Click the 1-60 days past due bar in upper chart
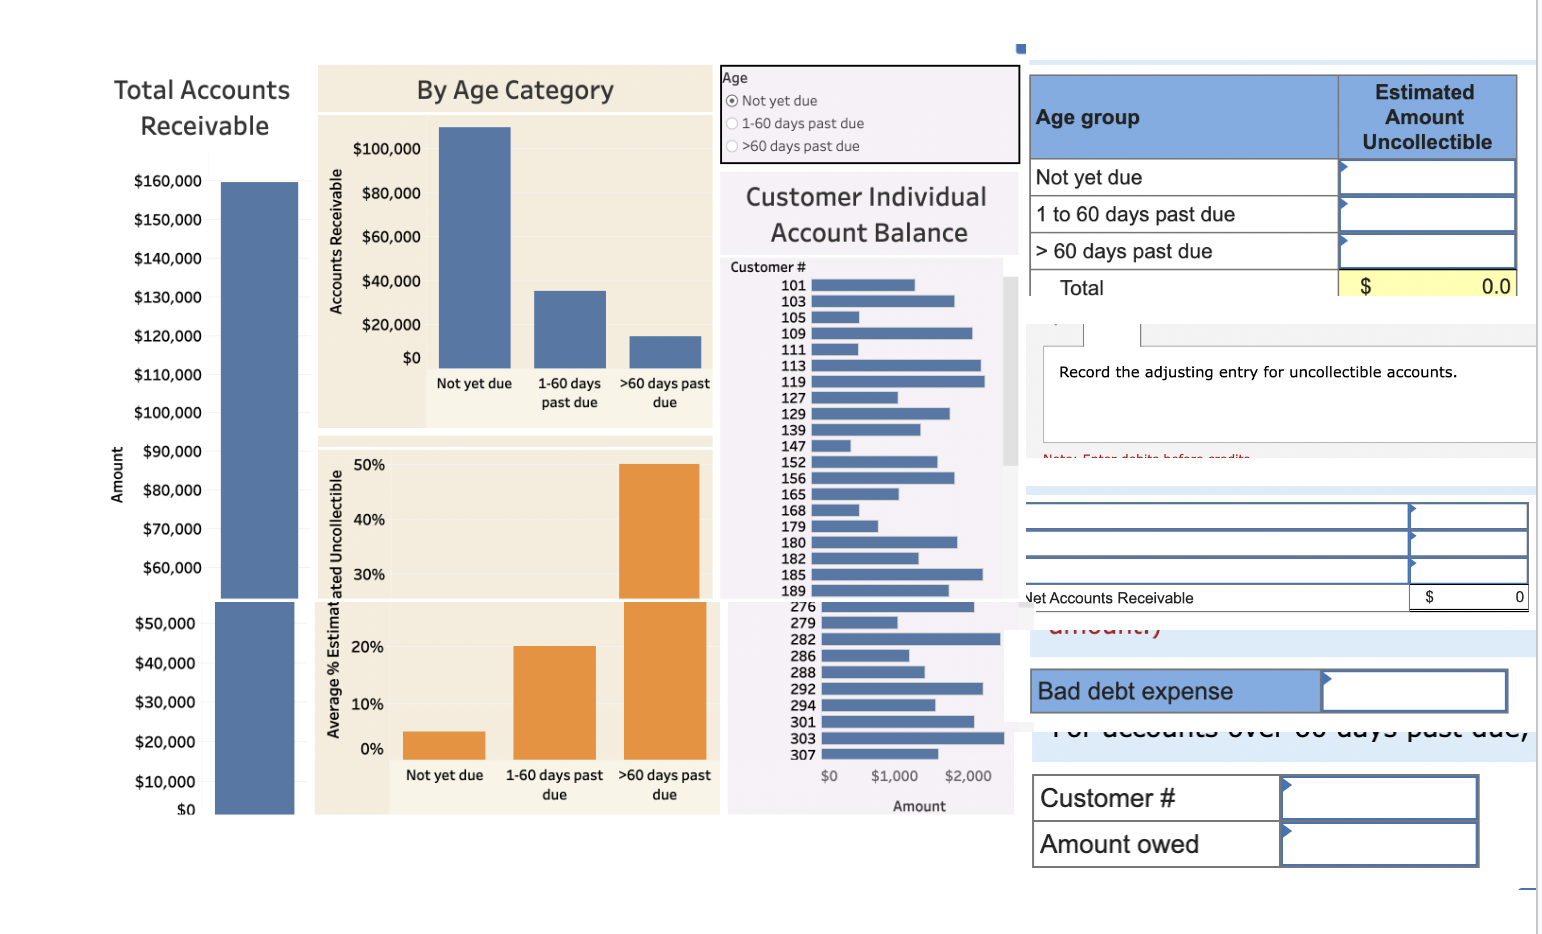The height and width of the screenshot is (934, 1542). (x=569, y=325)
